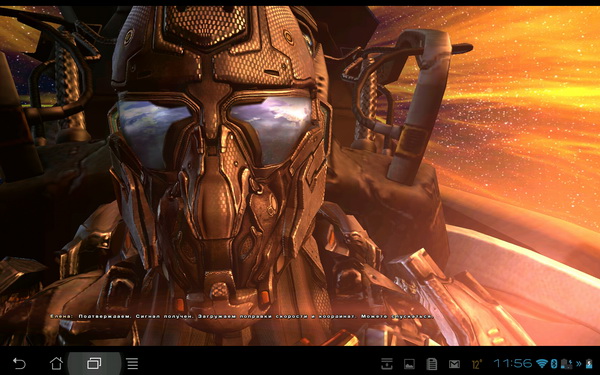Tap the Android back arrow button

point(19,363)
